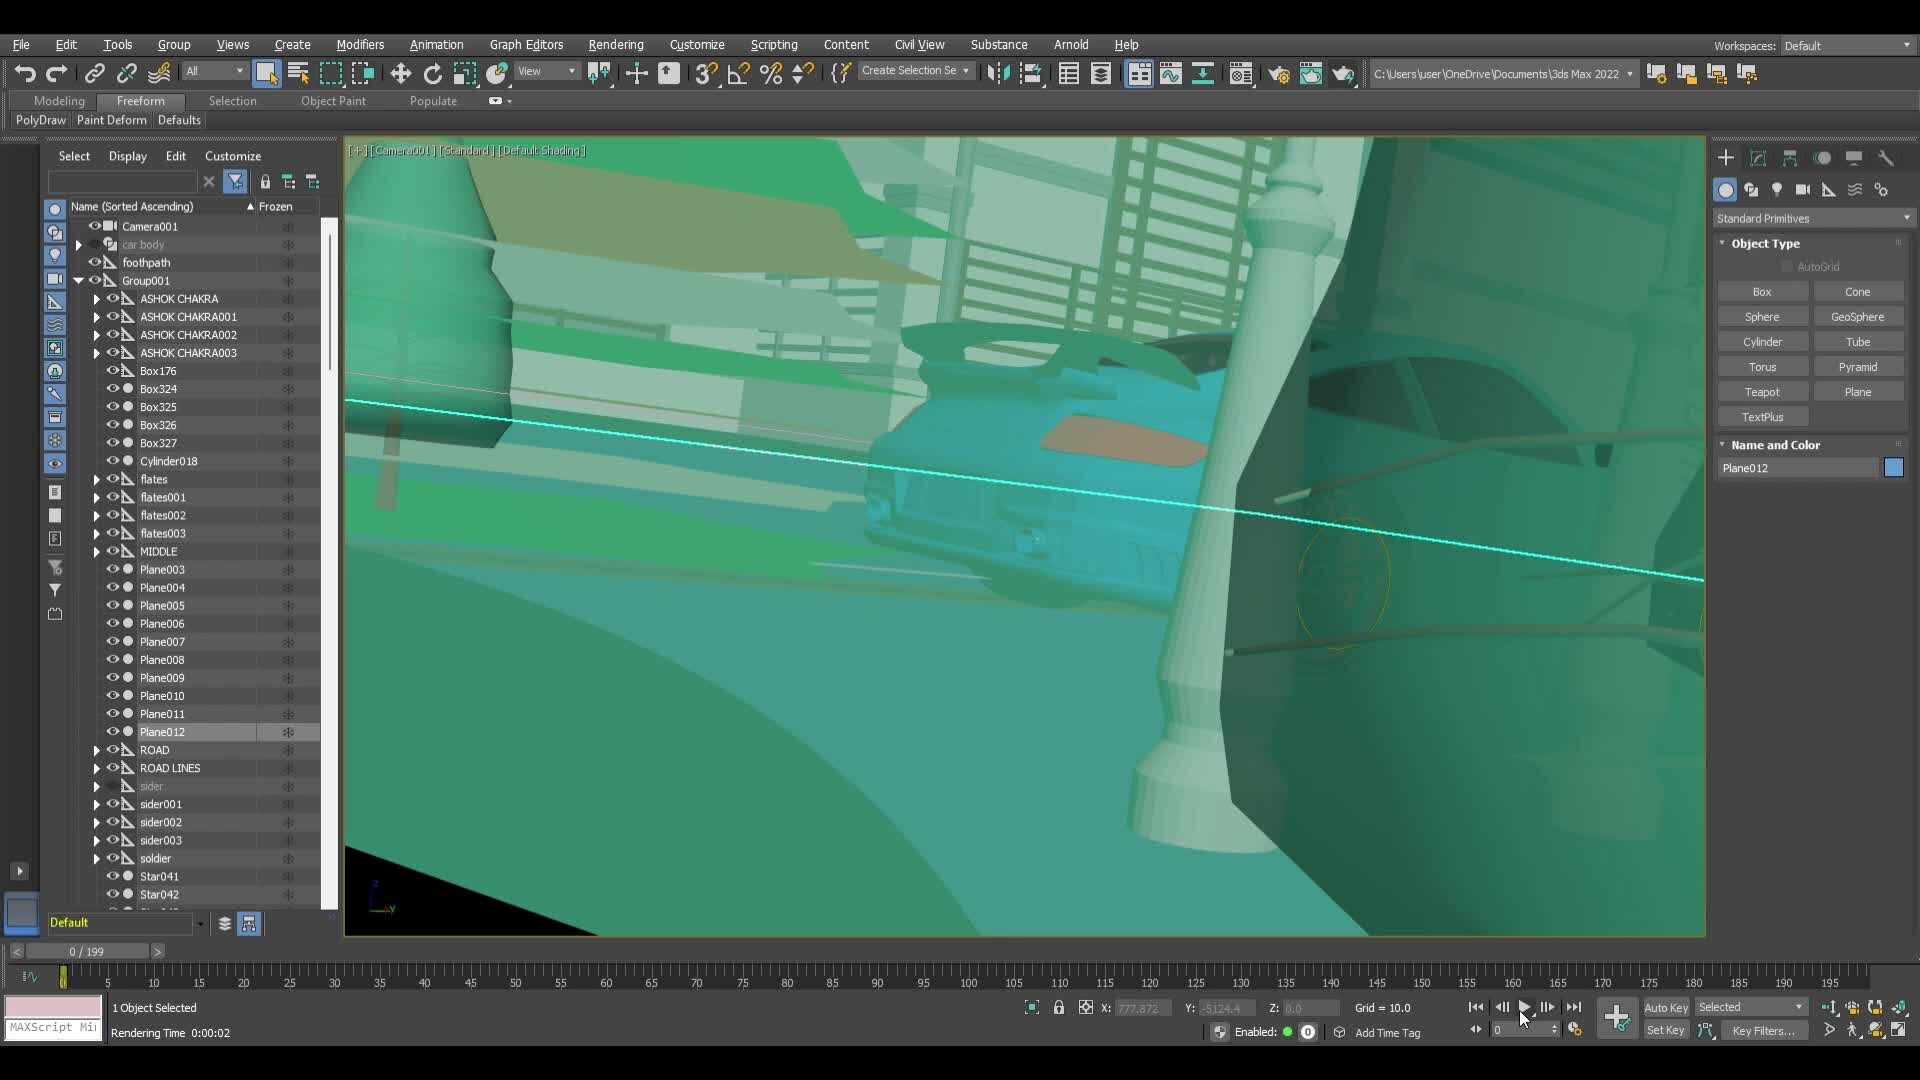This screenshot has width=1920, height=1080.
Task: Toggle Auto Key animation mode
Action: [1665, 1008]
